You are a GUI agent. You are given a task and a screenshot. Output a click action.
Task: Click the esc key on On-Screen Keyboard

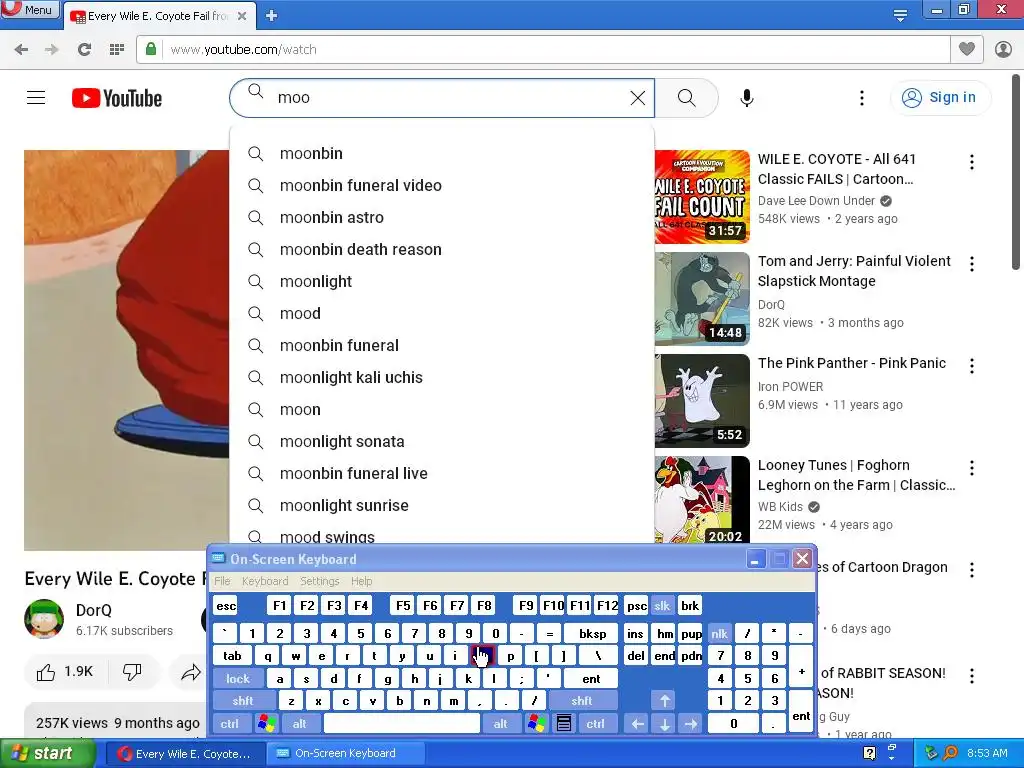pos(226,605)
